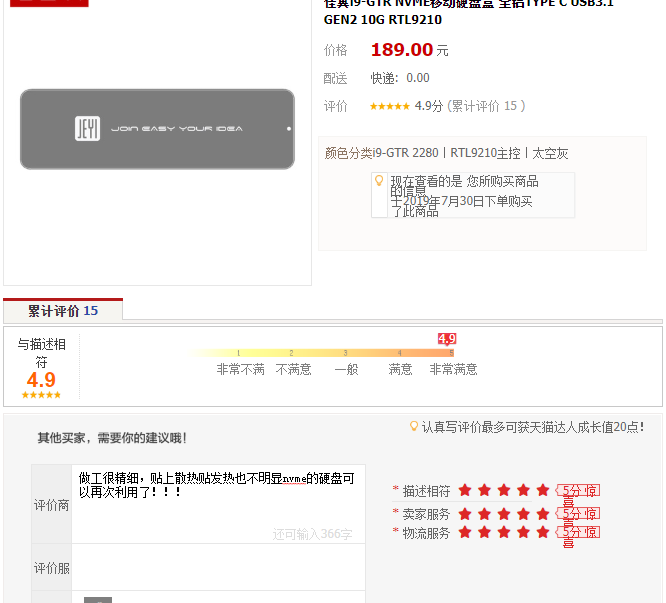Set 描述相符 rating to one star
Screen dimensions: 666x603
(465, 490)
